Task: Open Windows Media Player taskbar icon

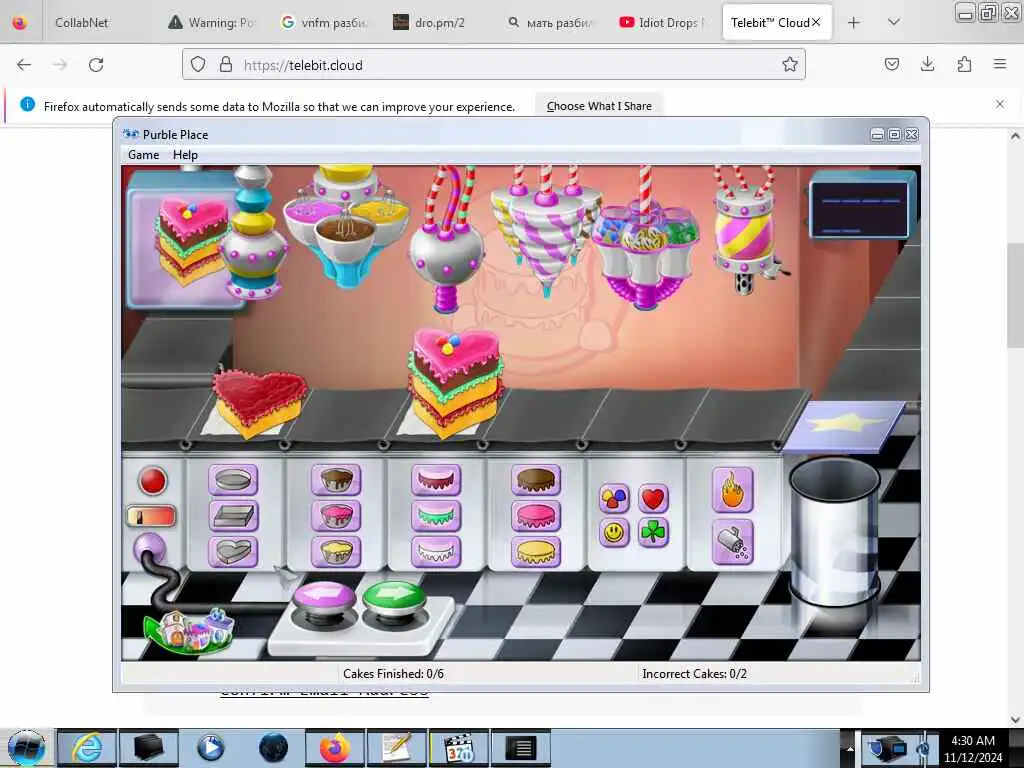Action: coord(210,748)
